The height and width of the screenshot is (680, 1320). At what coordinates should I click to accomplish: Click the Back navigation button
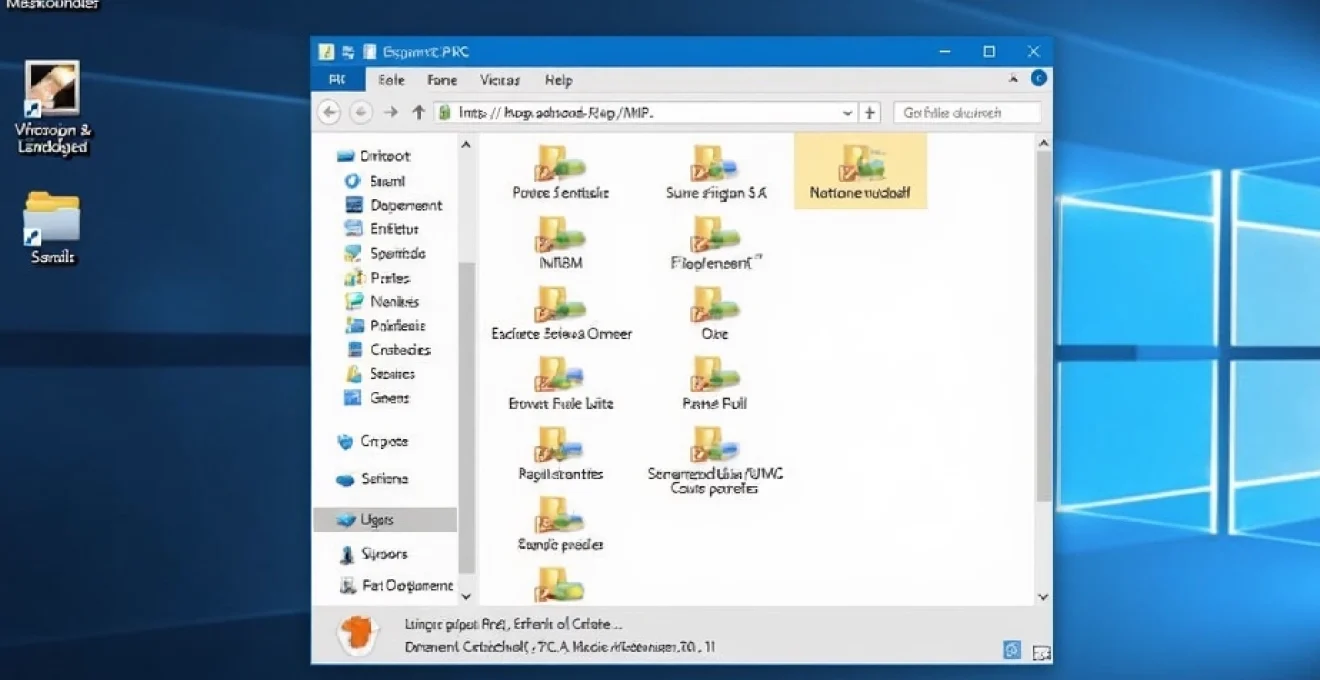point(328,112)
